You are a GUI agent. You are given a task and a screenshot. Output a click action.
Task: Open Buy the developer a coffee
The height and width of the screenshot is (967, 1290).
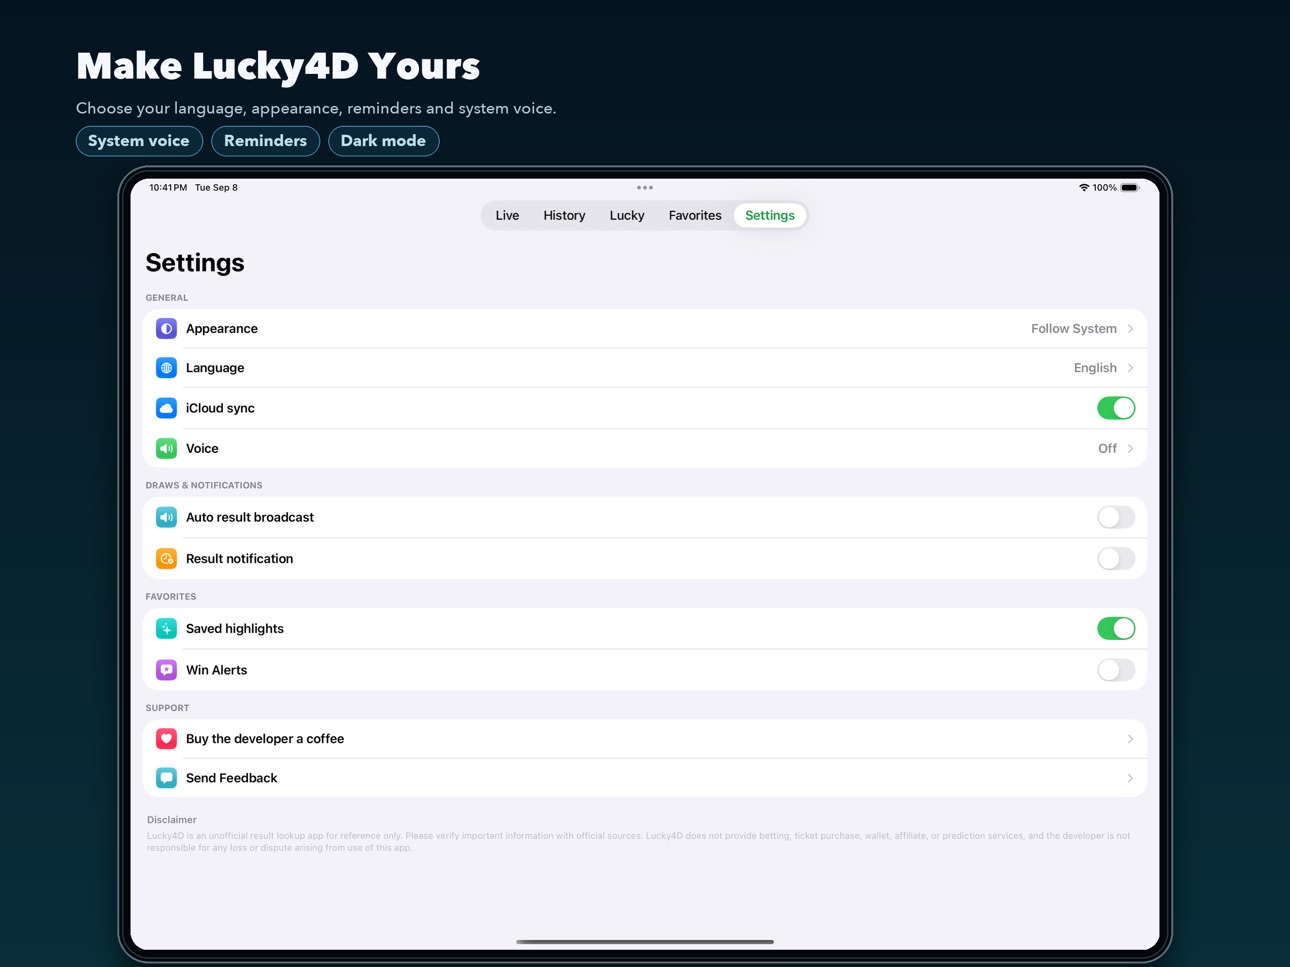pos(645,739)
